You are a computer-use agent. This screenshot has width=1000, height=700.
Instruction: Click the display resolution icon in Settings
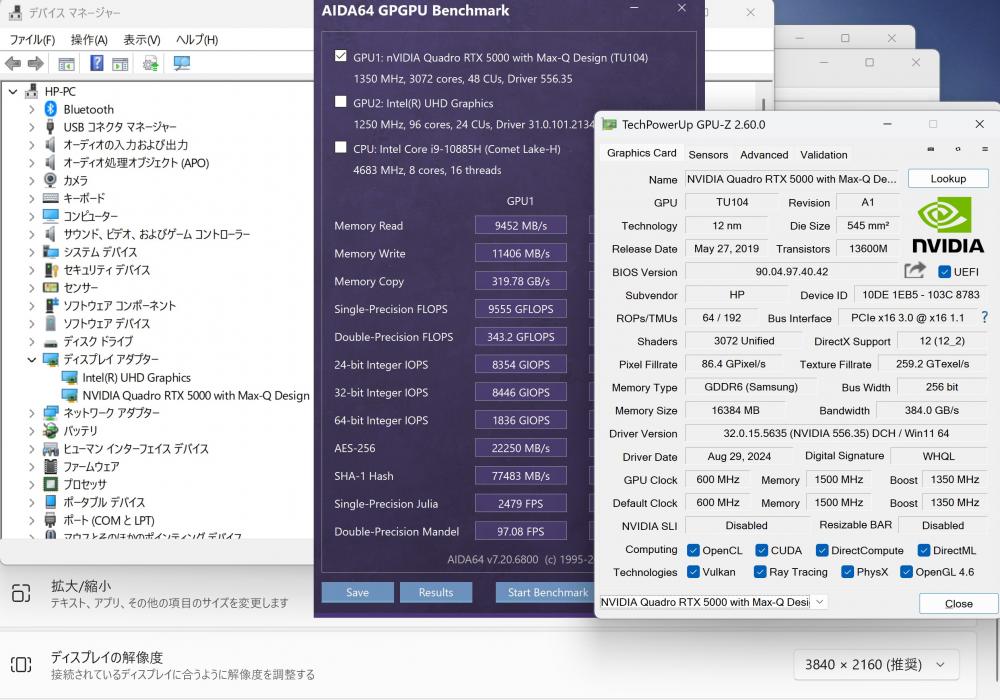tap(21, 664)
